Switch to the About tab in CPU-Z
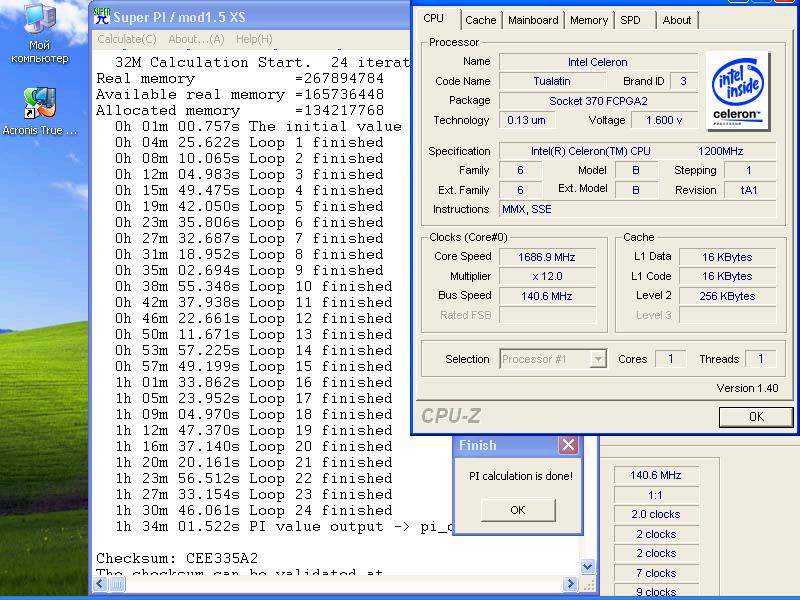 pos(677,20)
